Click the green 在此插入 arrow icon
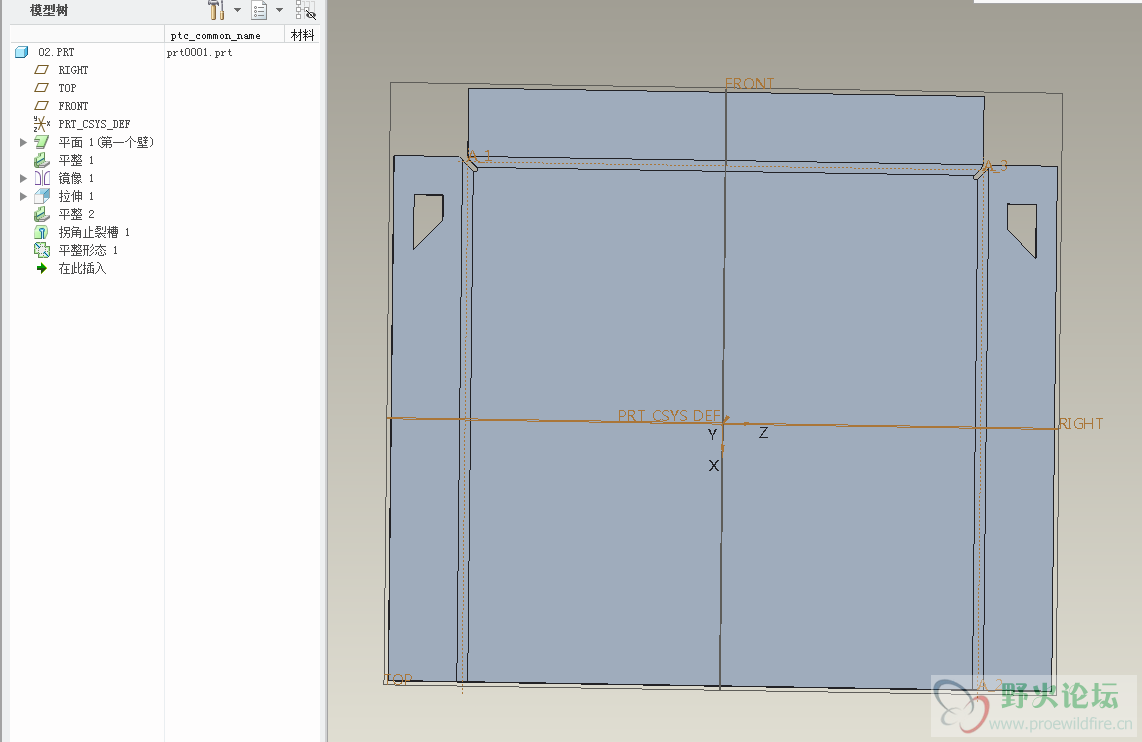The image size is (1142, 742). tap(42, 268)
